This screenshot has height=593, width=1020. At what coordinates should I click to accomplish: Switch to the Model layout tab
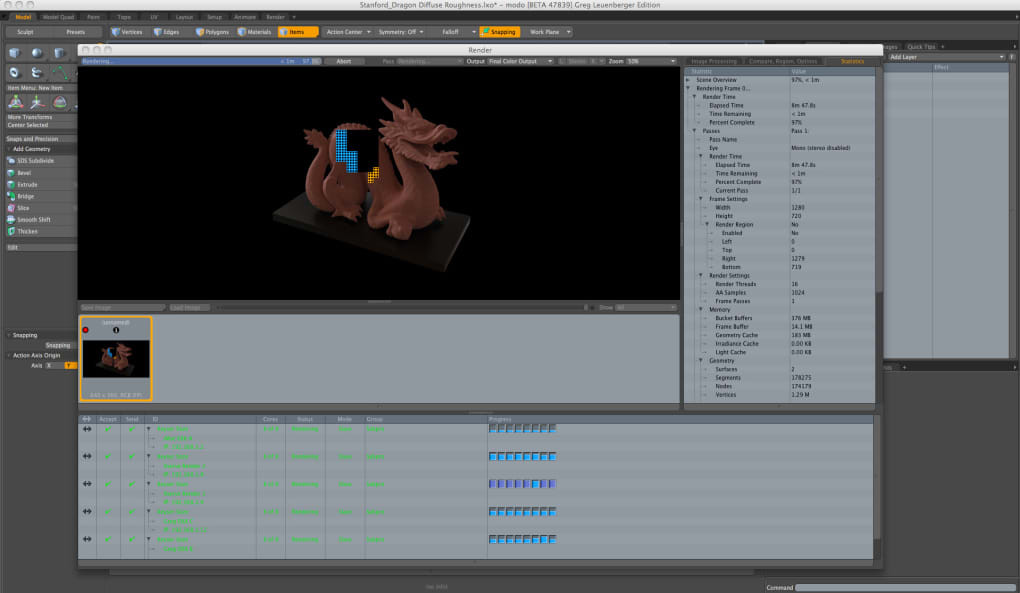click(23, 17)
